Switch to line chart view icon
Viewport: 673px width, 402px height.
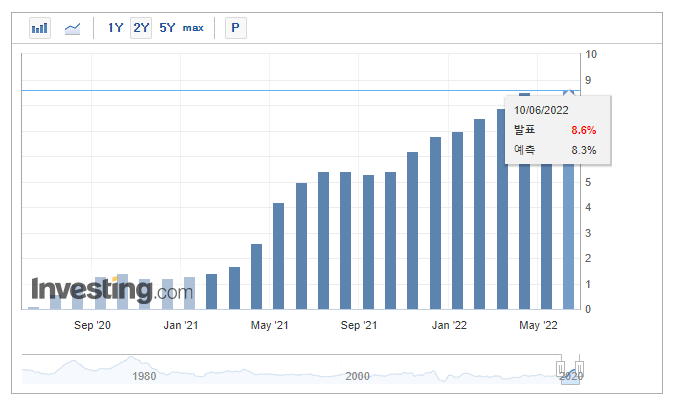point(72,28)
